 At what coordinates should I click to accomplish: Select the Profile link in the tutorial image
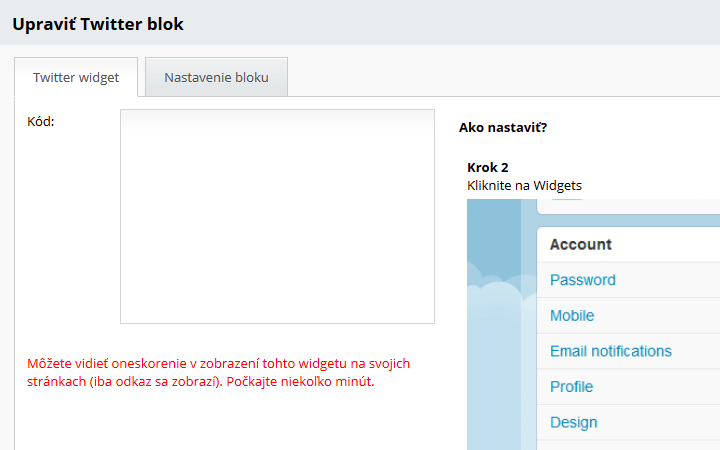click(571, 387)
